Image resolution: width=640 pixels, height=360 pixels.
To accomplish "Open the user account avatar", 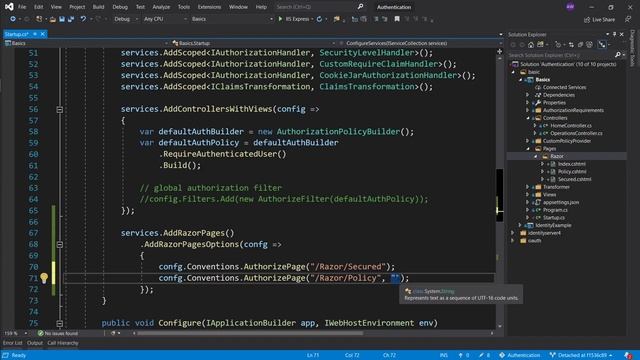I will [570, 7].
